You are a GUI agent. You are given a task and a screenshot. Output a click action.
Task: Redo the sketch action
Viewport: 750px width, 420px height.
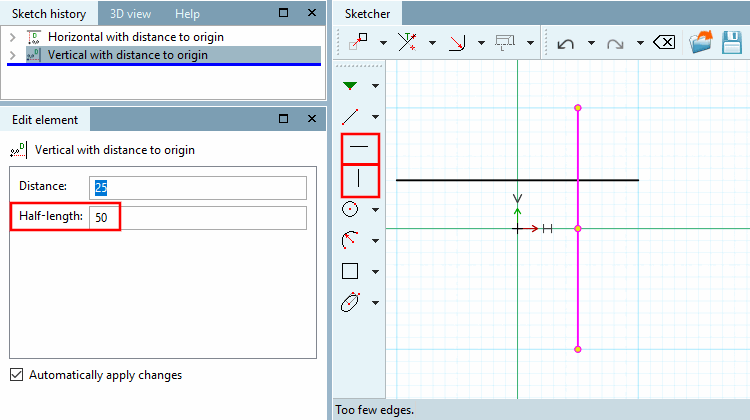pyautogui.click(x=615, y=44)
